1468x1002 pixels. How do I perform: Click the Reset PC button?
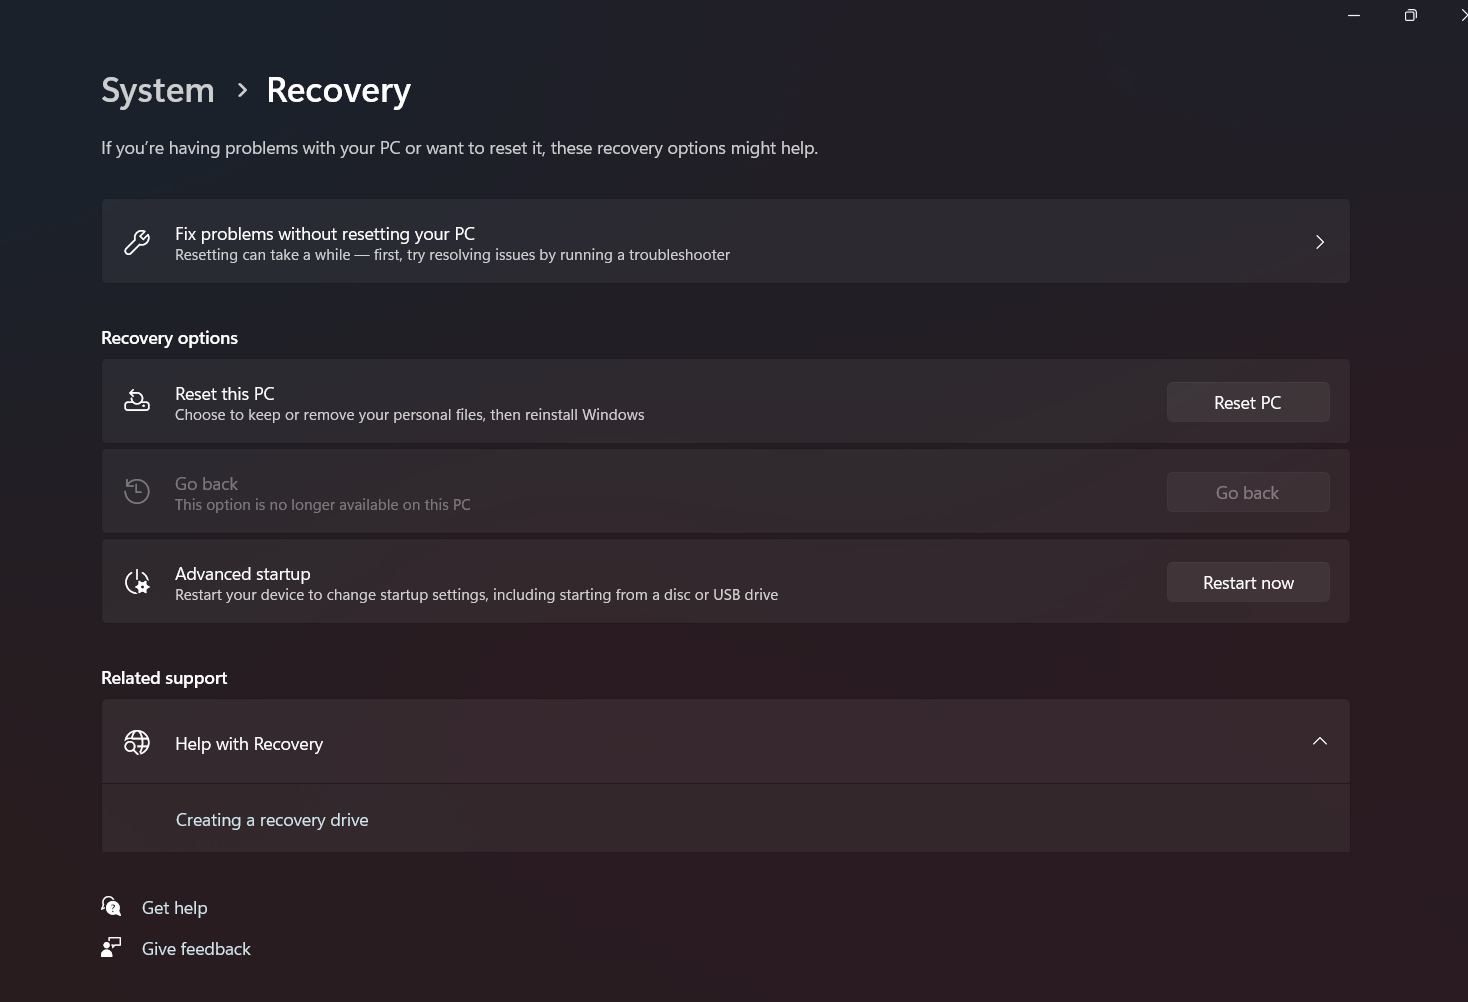[x=1248, y=402]
